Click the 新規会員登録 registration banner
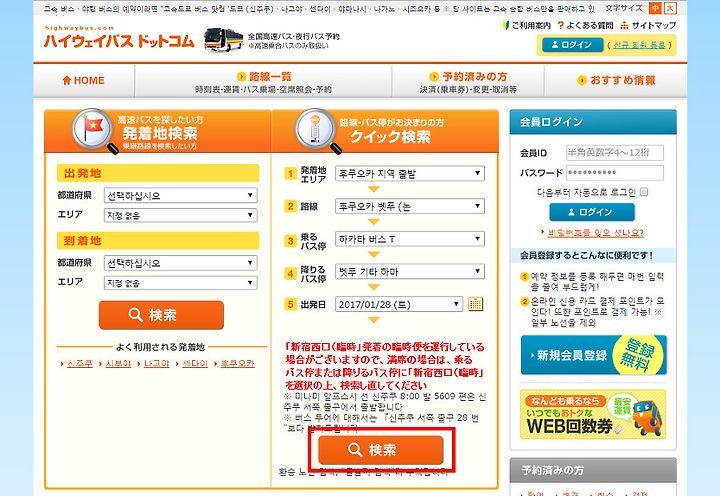The image size is (720, 496). [x=594, y=355]
